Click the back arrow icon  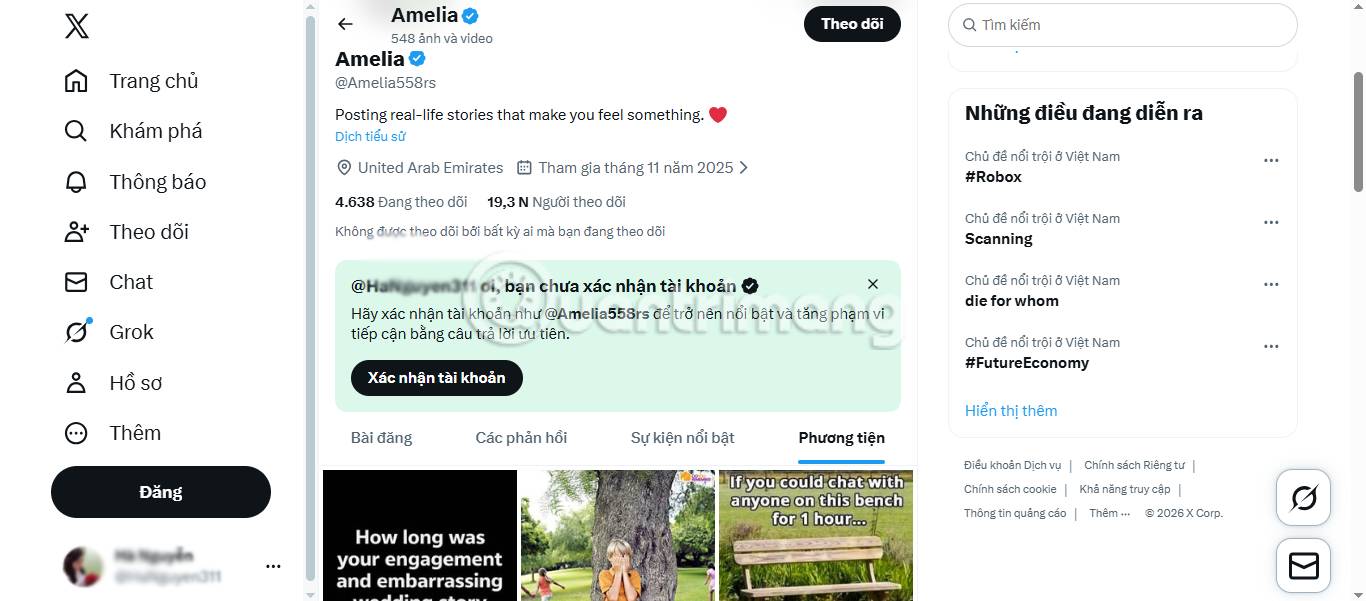pyautogui.click(x=346, y=24)
